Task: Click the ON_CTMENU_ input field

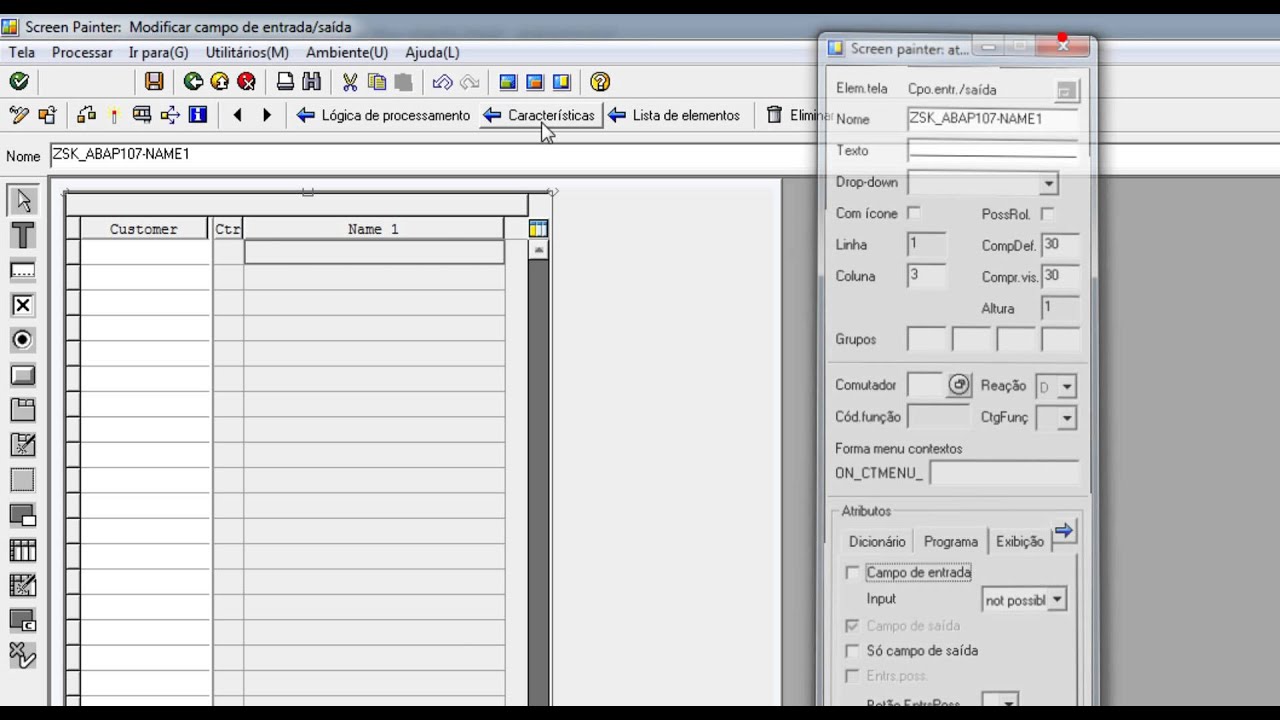Action: coord(1005,472)
